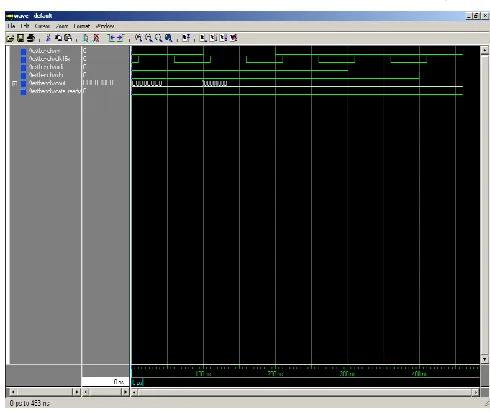
Task: Click the bus value of the fifth signal
Action: click(98, 83)
